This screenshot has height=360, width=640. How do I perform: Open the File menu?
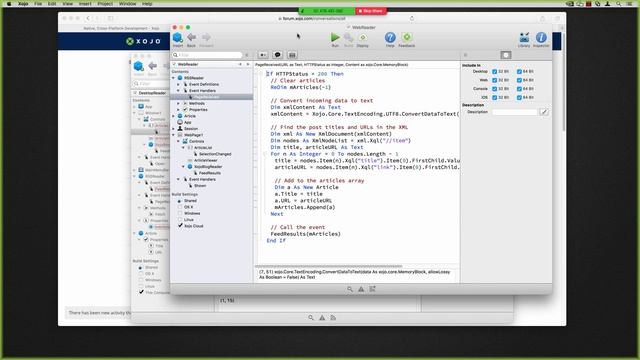(x=38, y=4)
